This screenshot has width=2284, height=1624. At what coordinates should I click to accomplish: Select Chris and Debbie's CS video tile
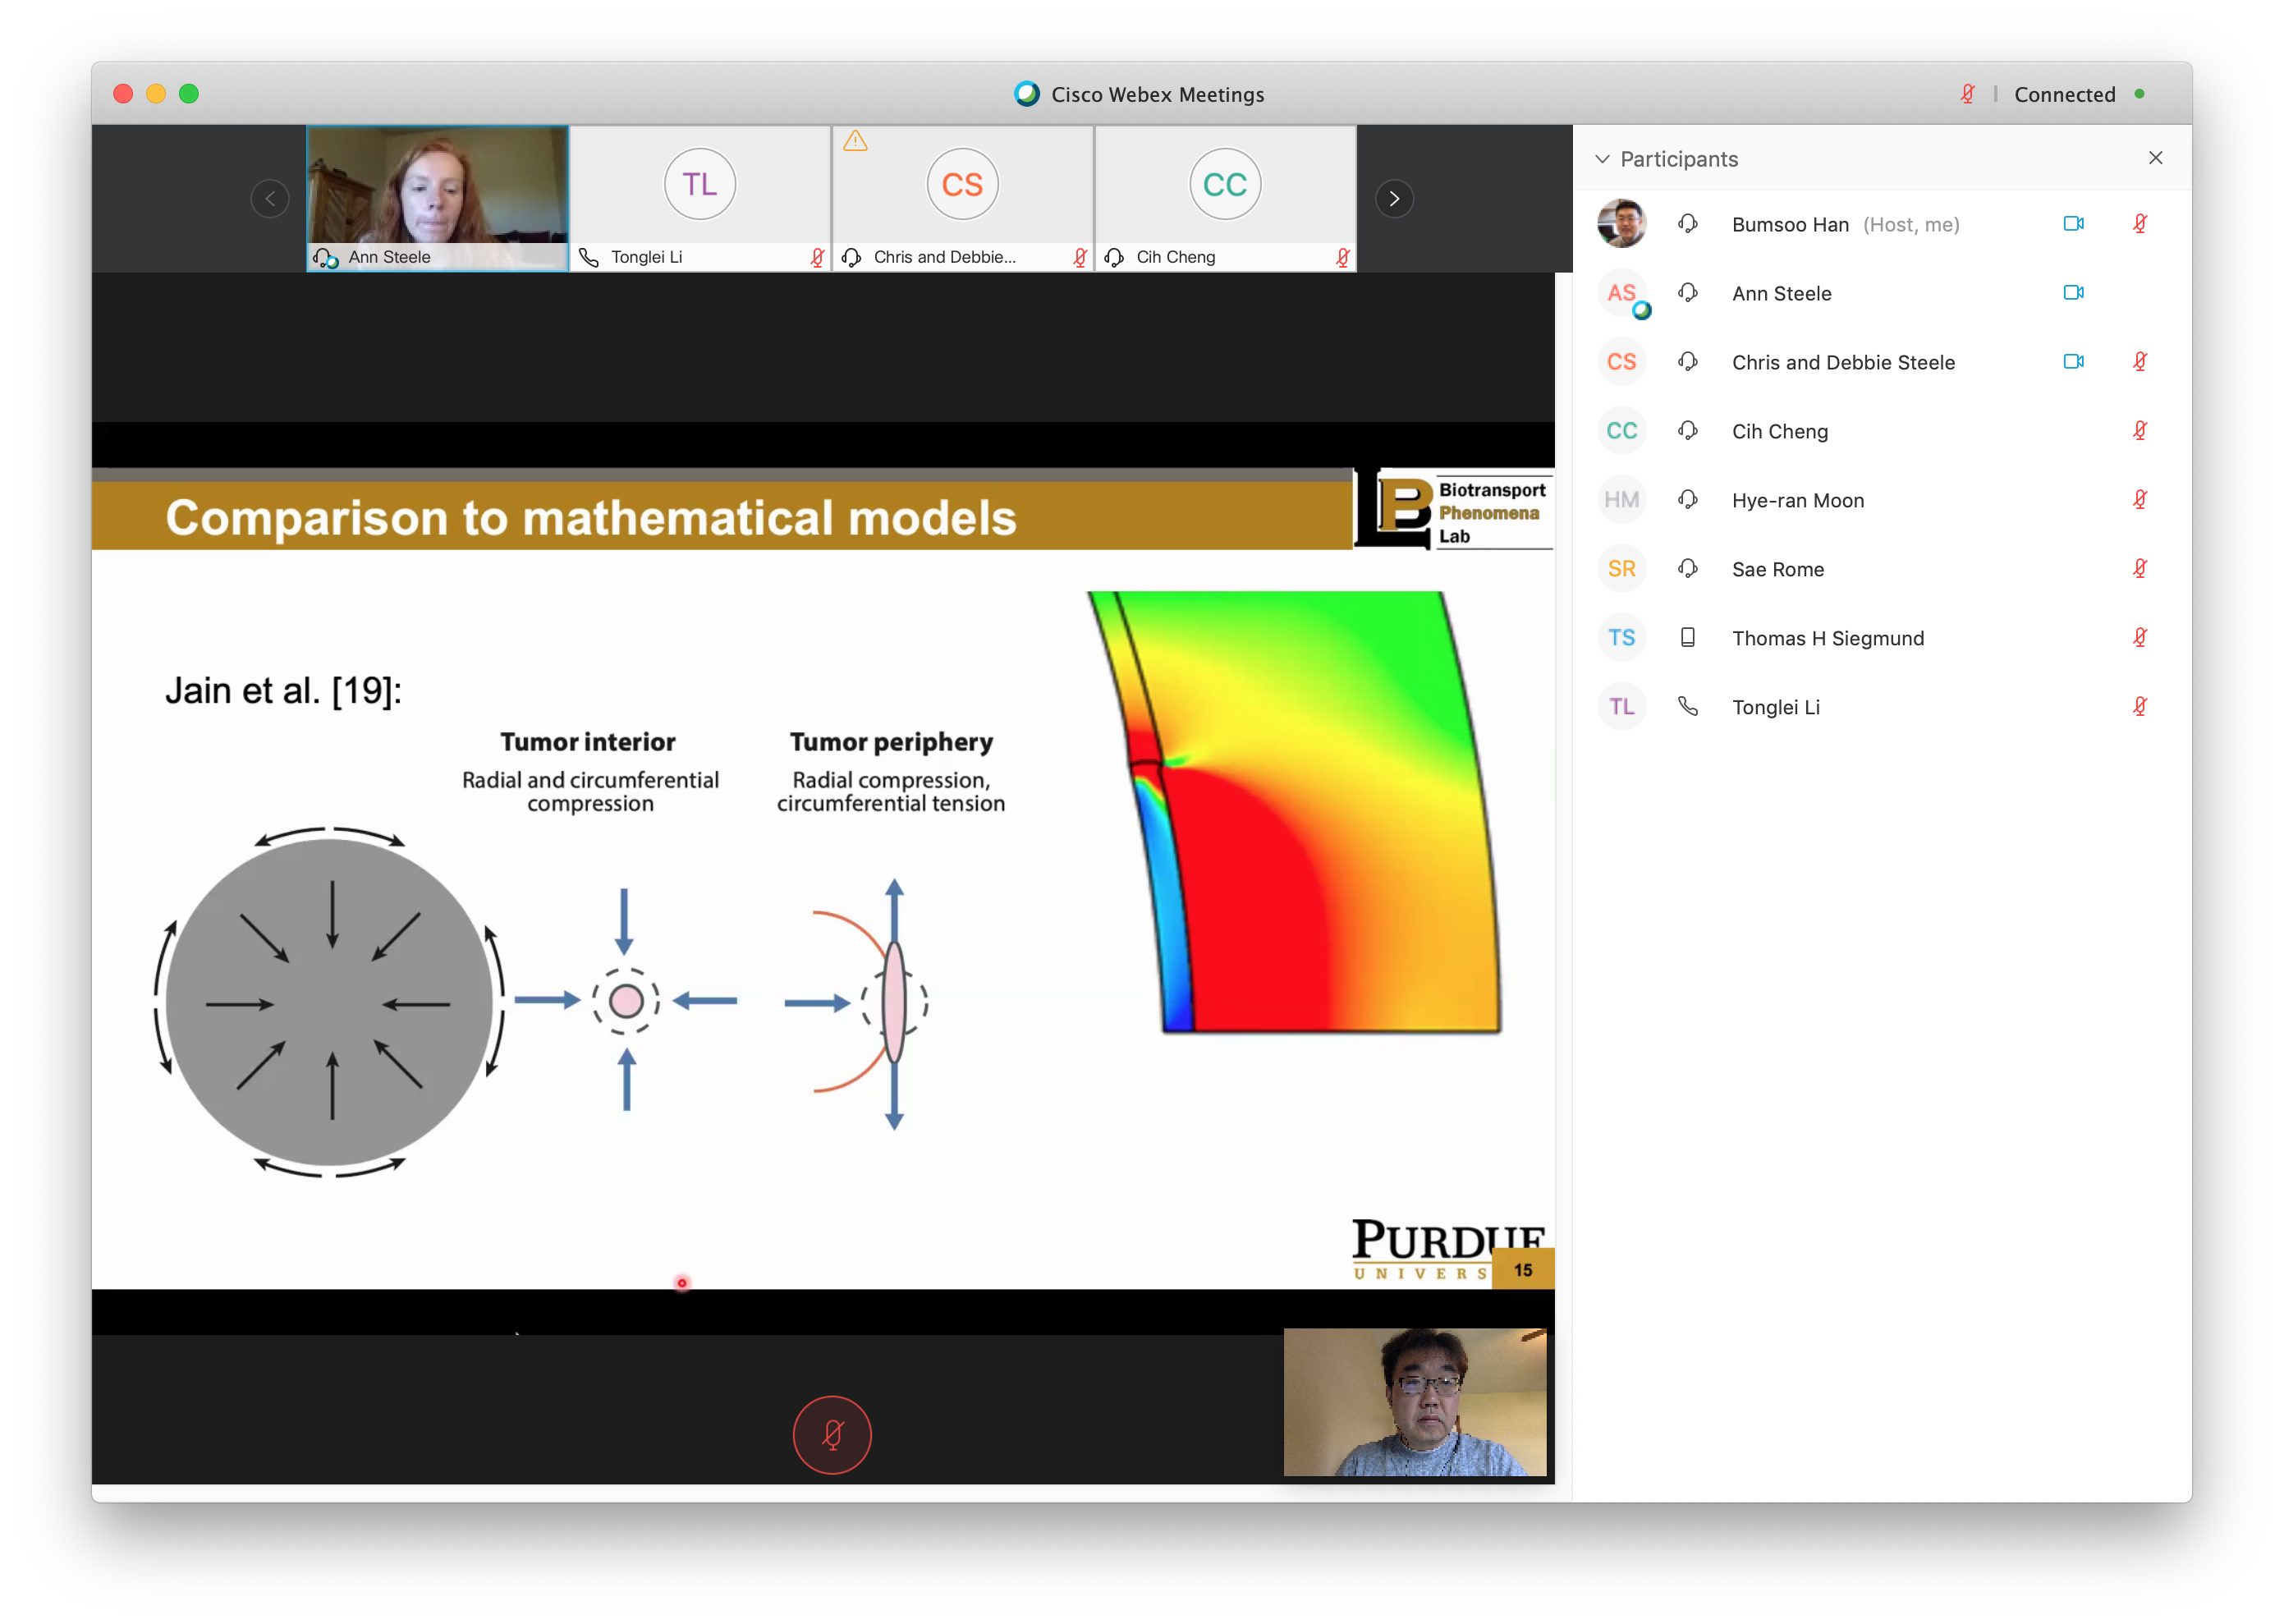click(962, 198)
